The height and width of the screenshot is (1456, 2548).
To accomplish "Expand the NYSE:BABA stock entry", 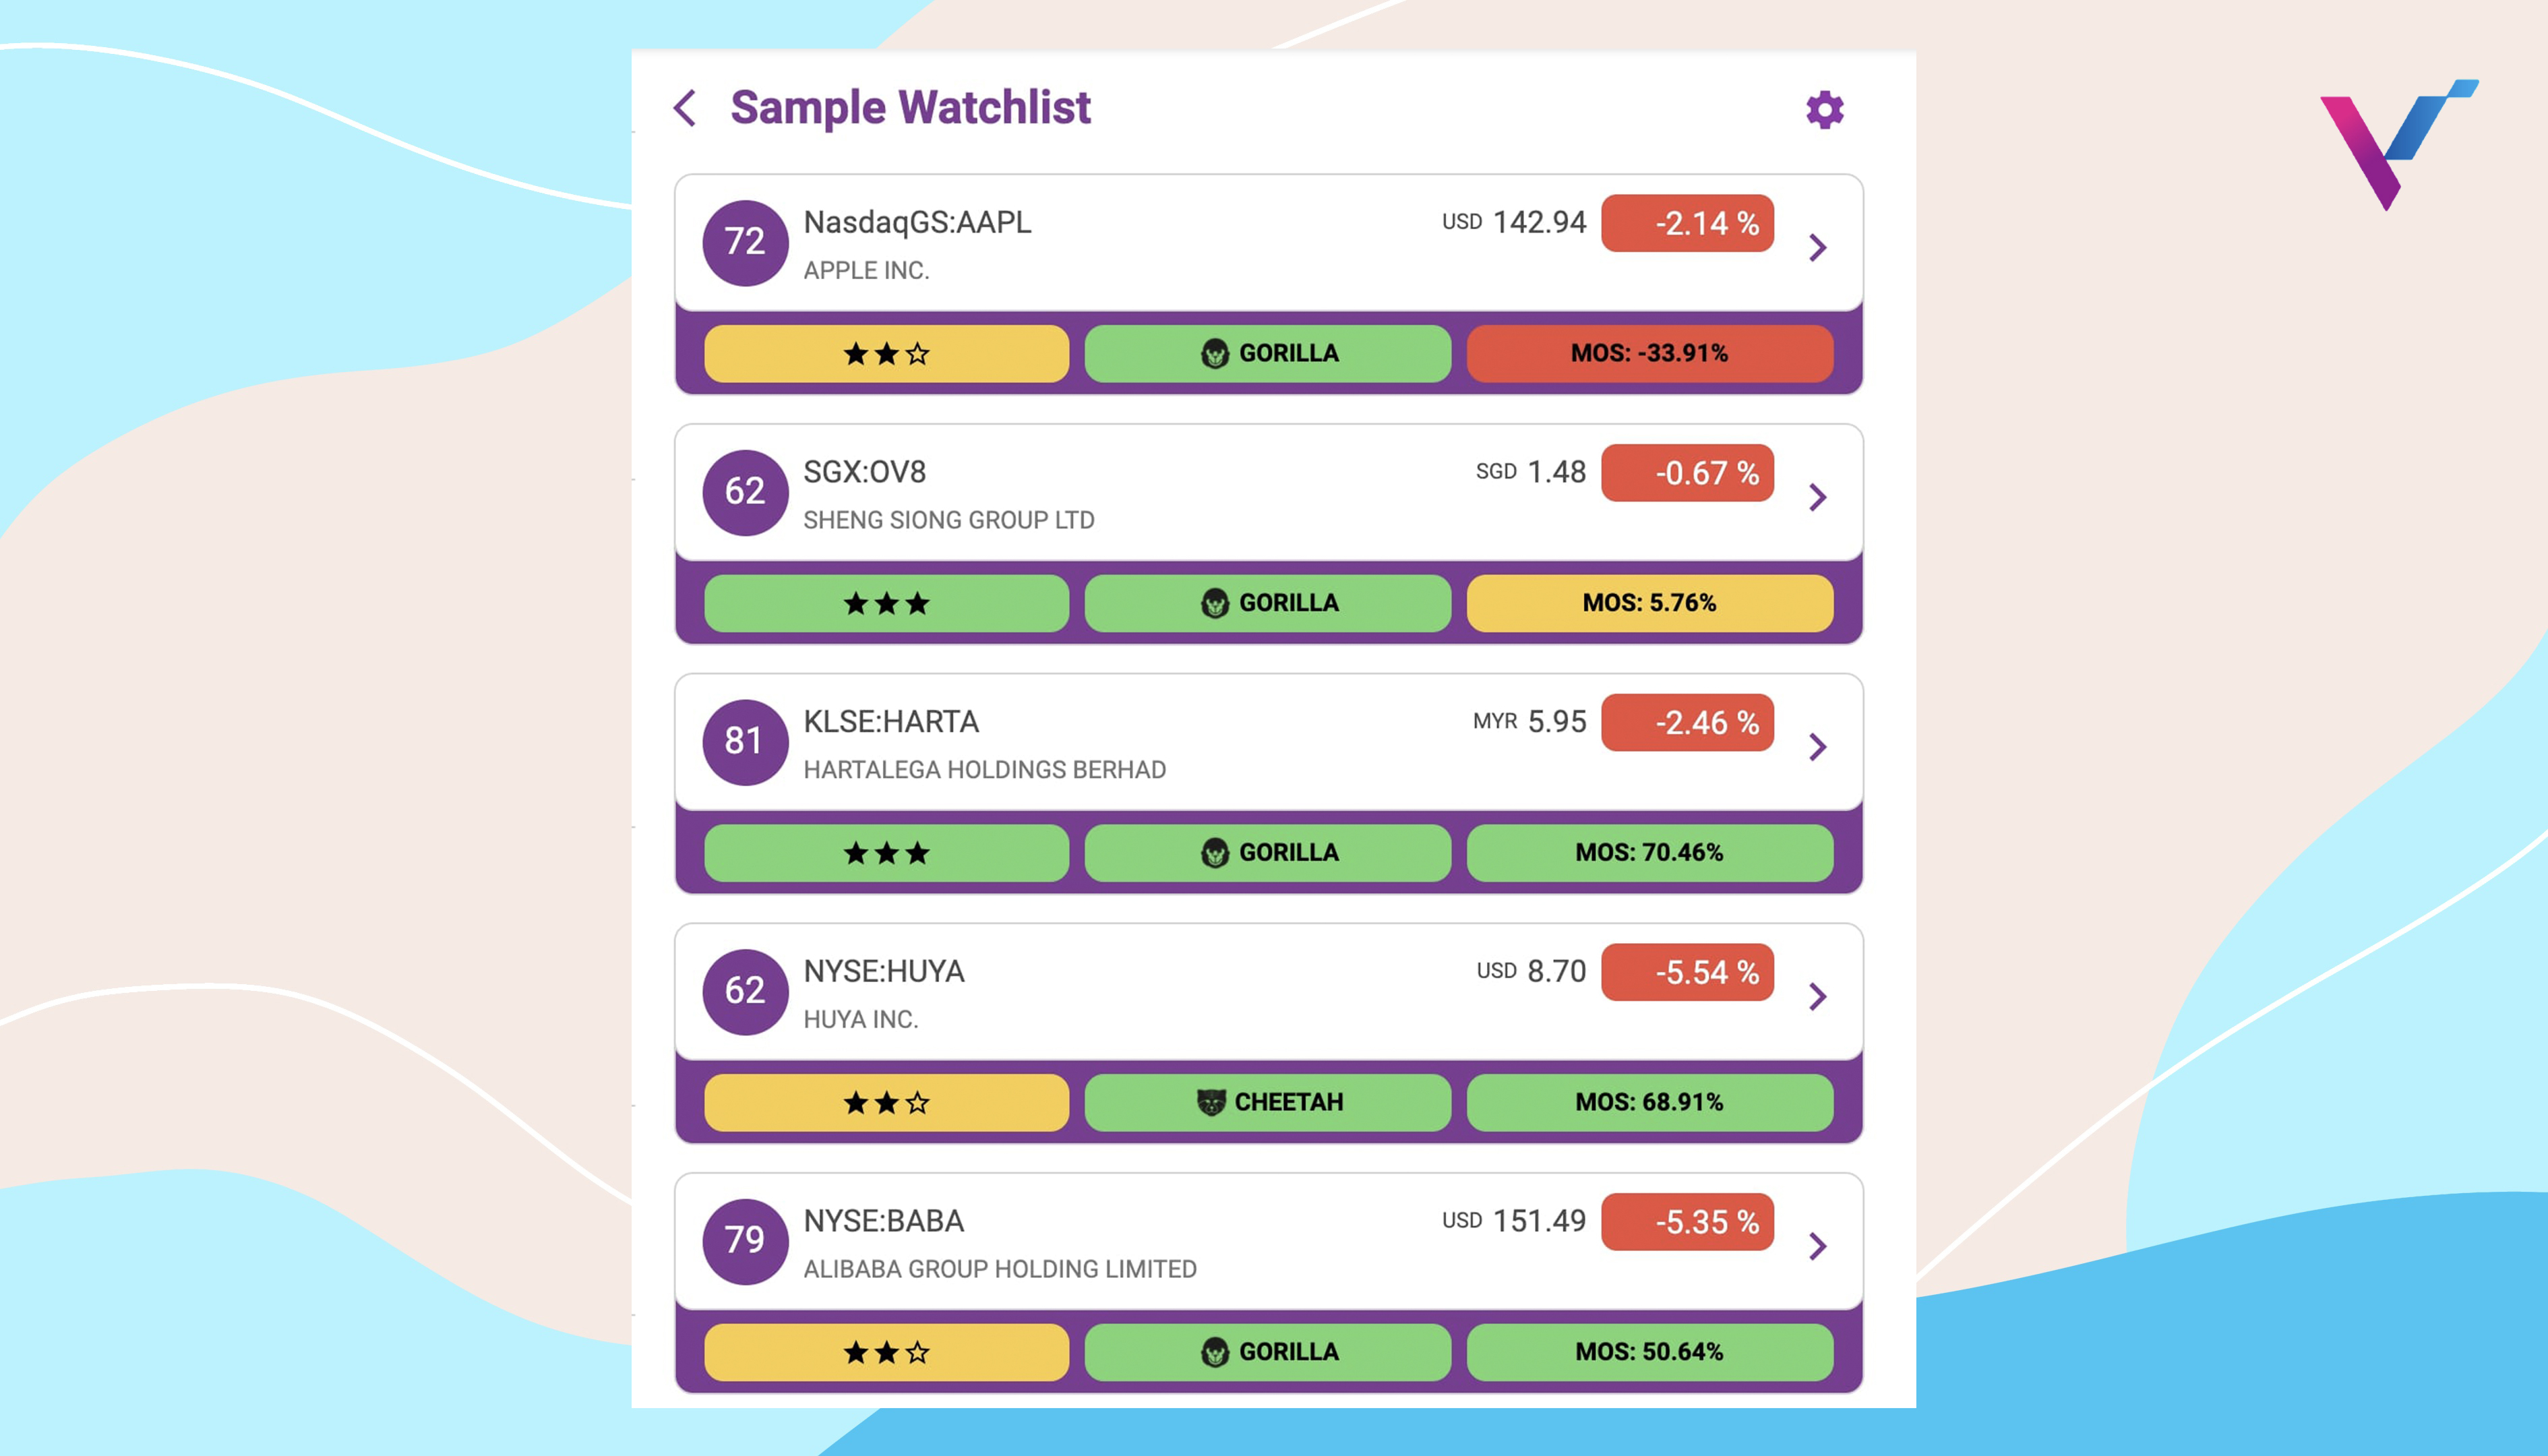I will point(1820,1244).
